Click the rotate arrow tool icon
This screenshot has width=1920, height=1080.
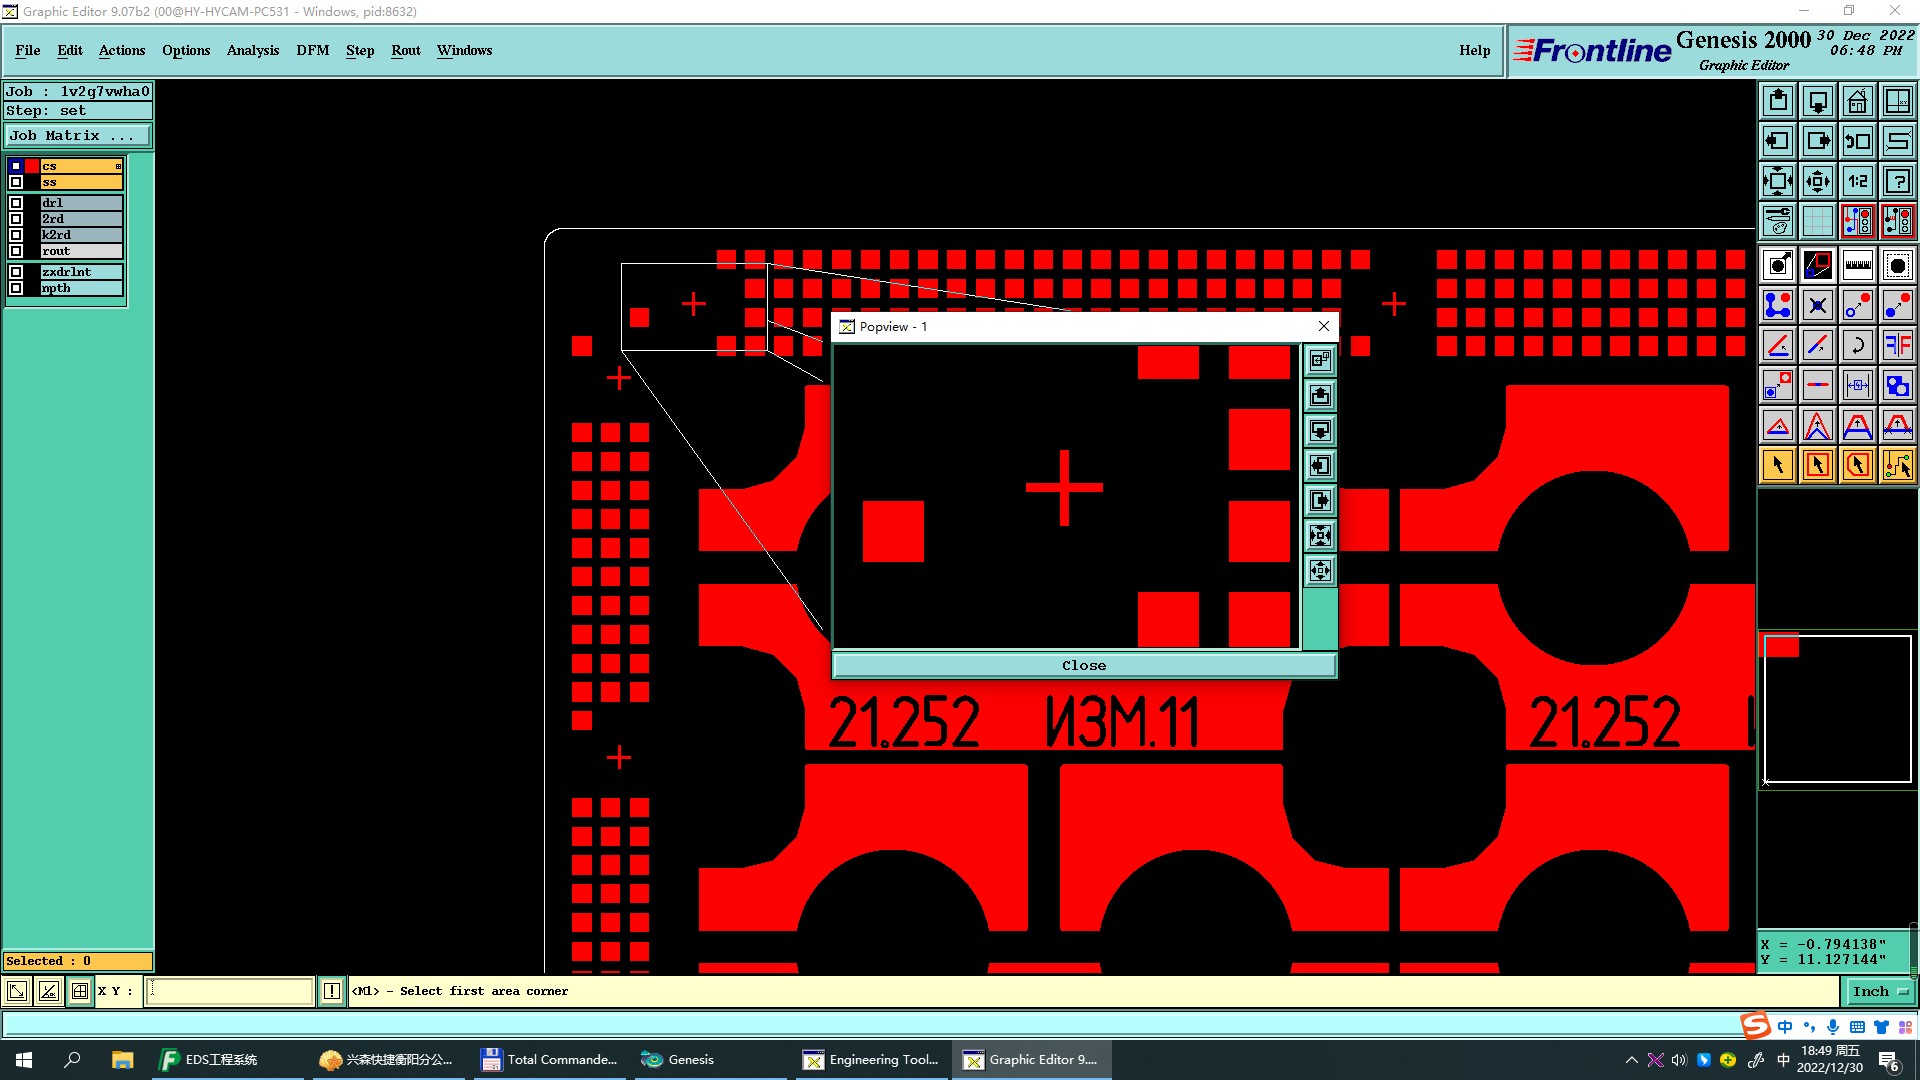click(x=1857, y=345)
